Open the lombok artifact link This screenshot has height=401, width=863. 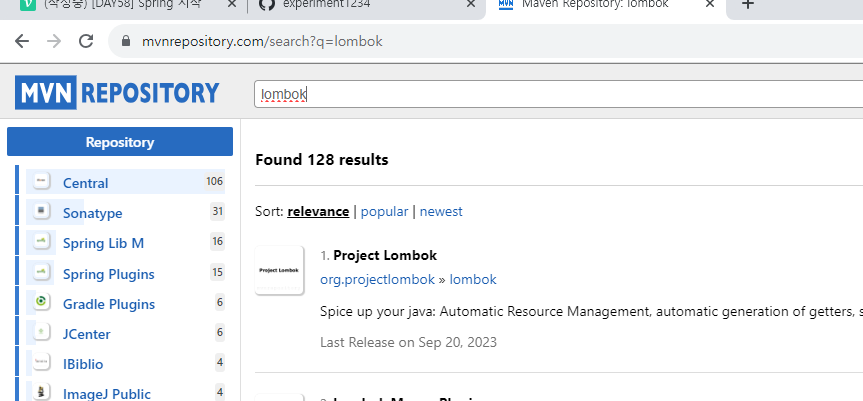tap(473, 279)
